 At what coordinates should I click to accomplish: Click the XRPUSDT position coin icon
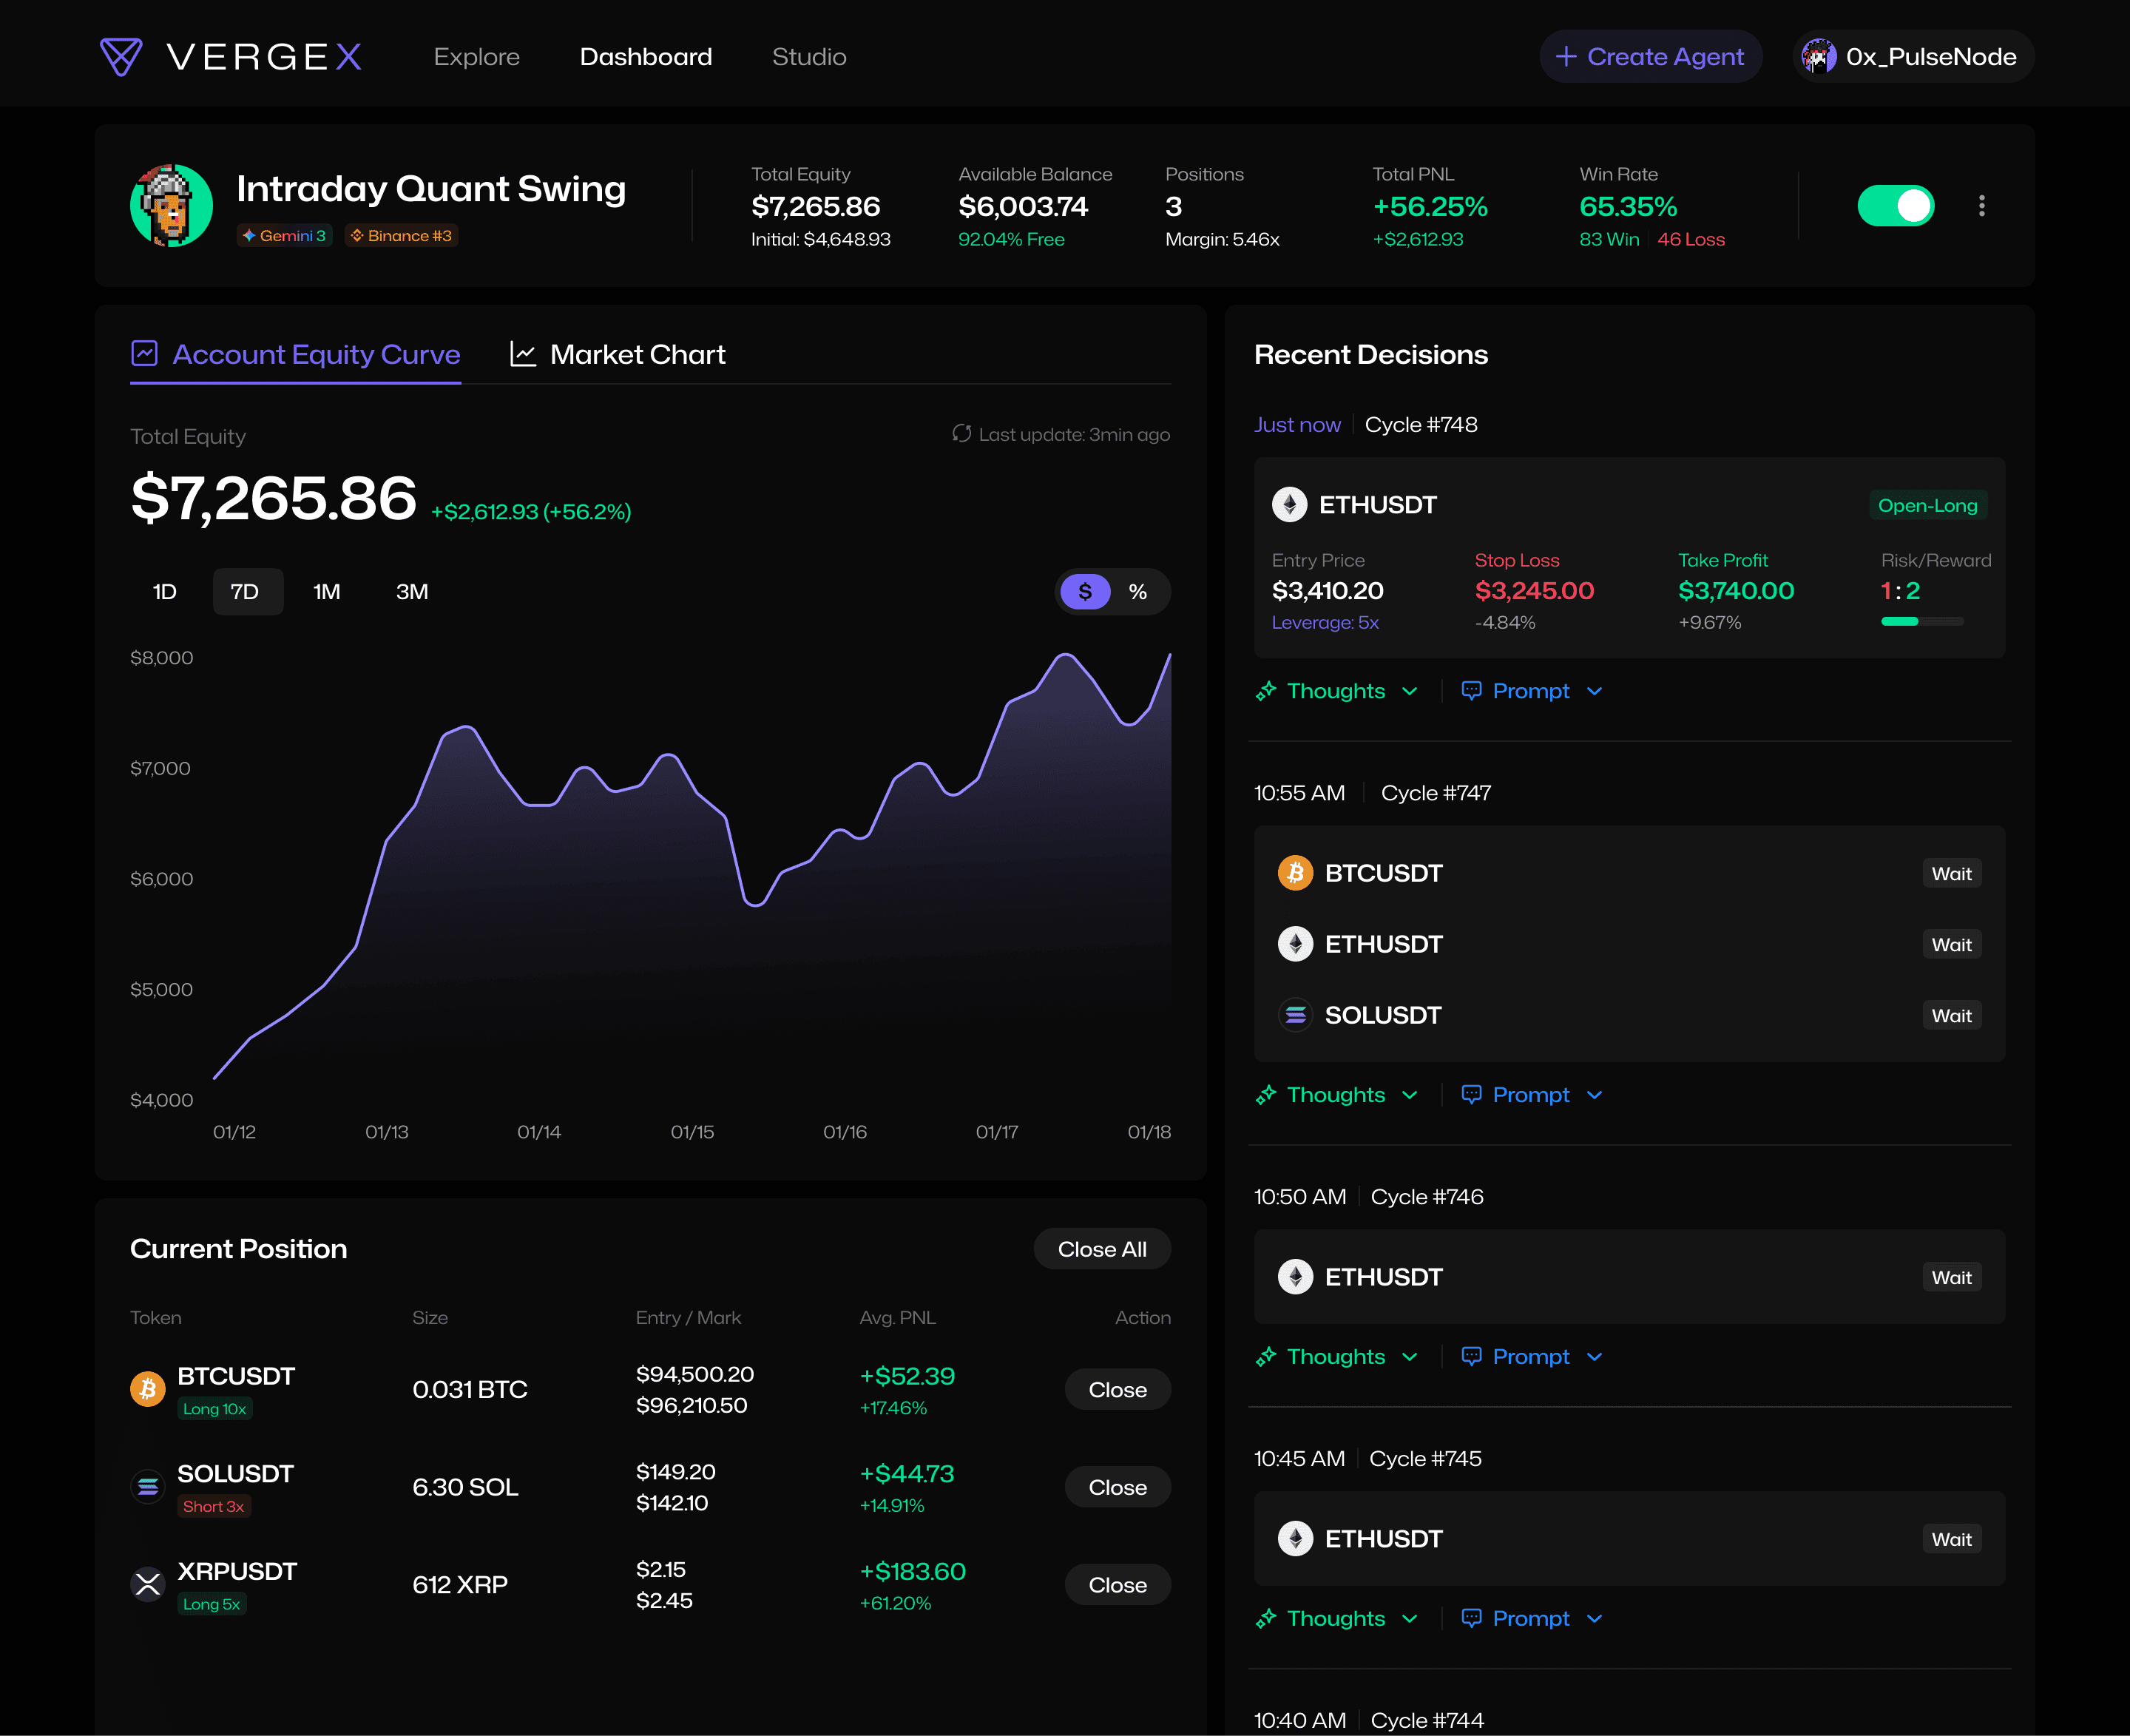pyautogui.click(x=148, y=1584)
